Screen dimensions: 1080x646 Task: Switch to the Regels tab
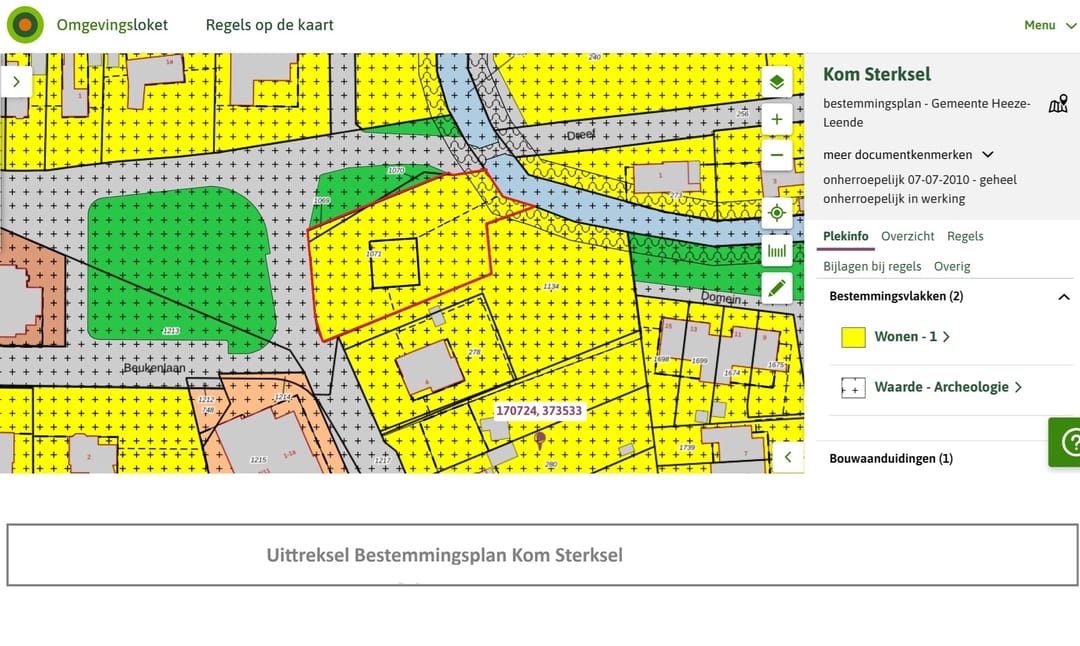965,236
